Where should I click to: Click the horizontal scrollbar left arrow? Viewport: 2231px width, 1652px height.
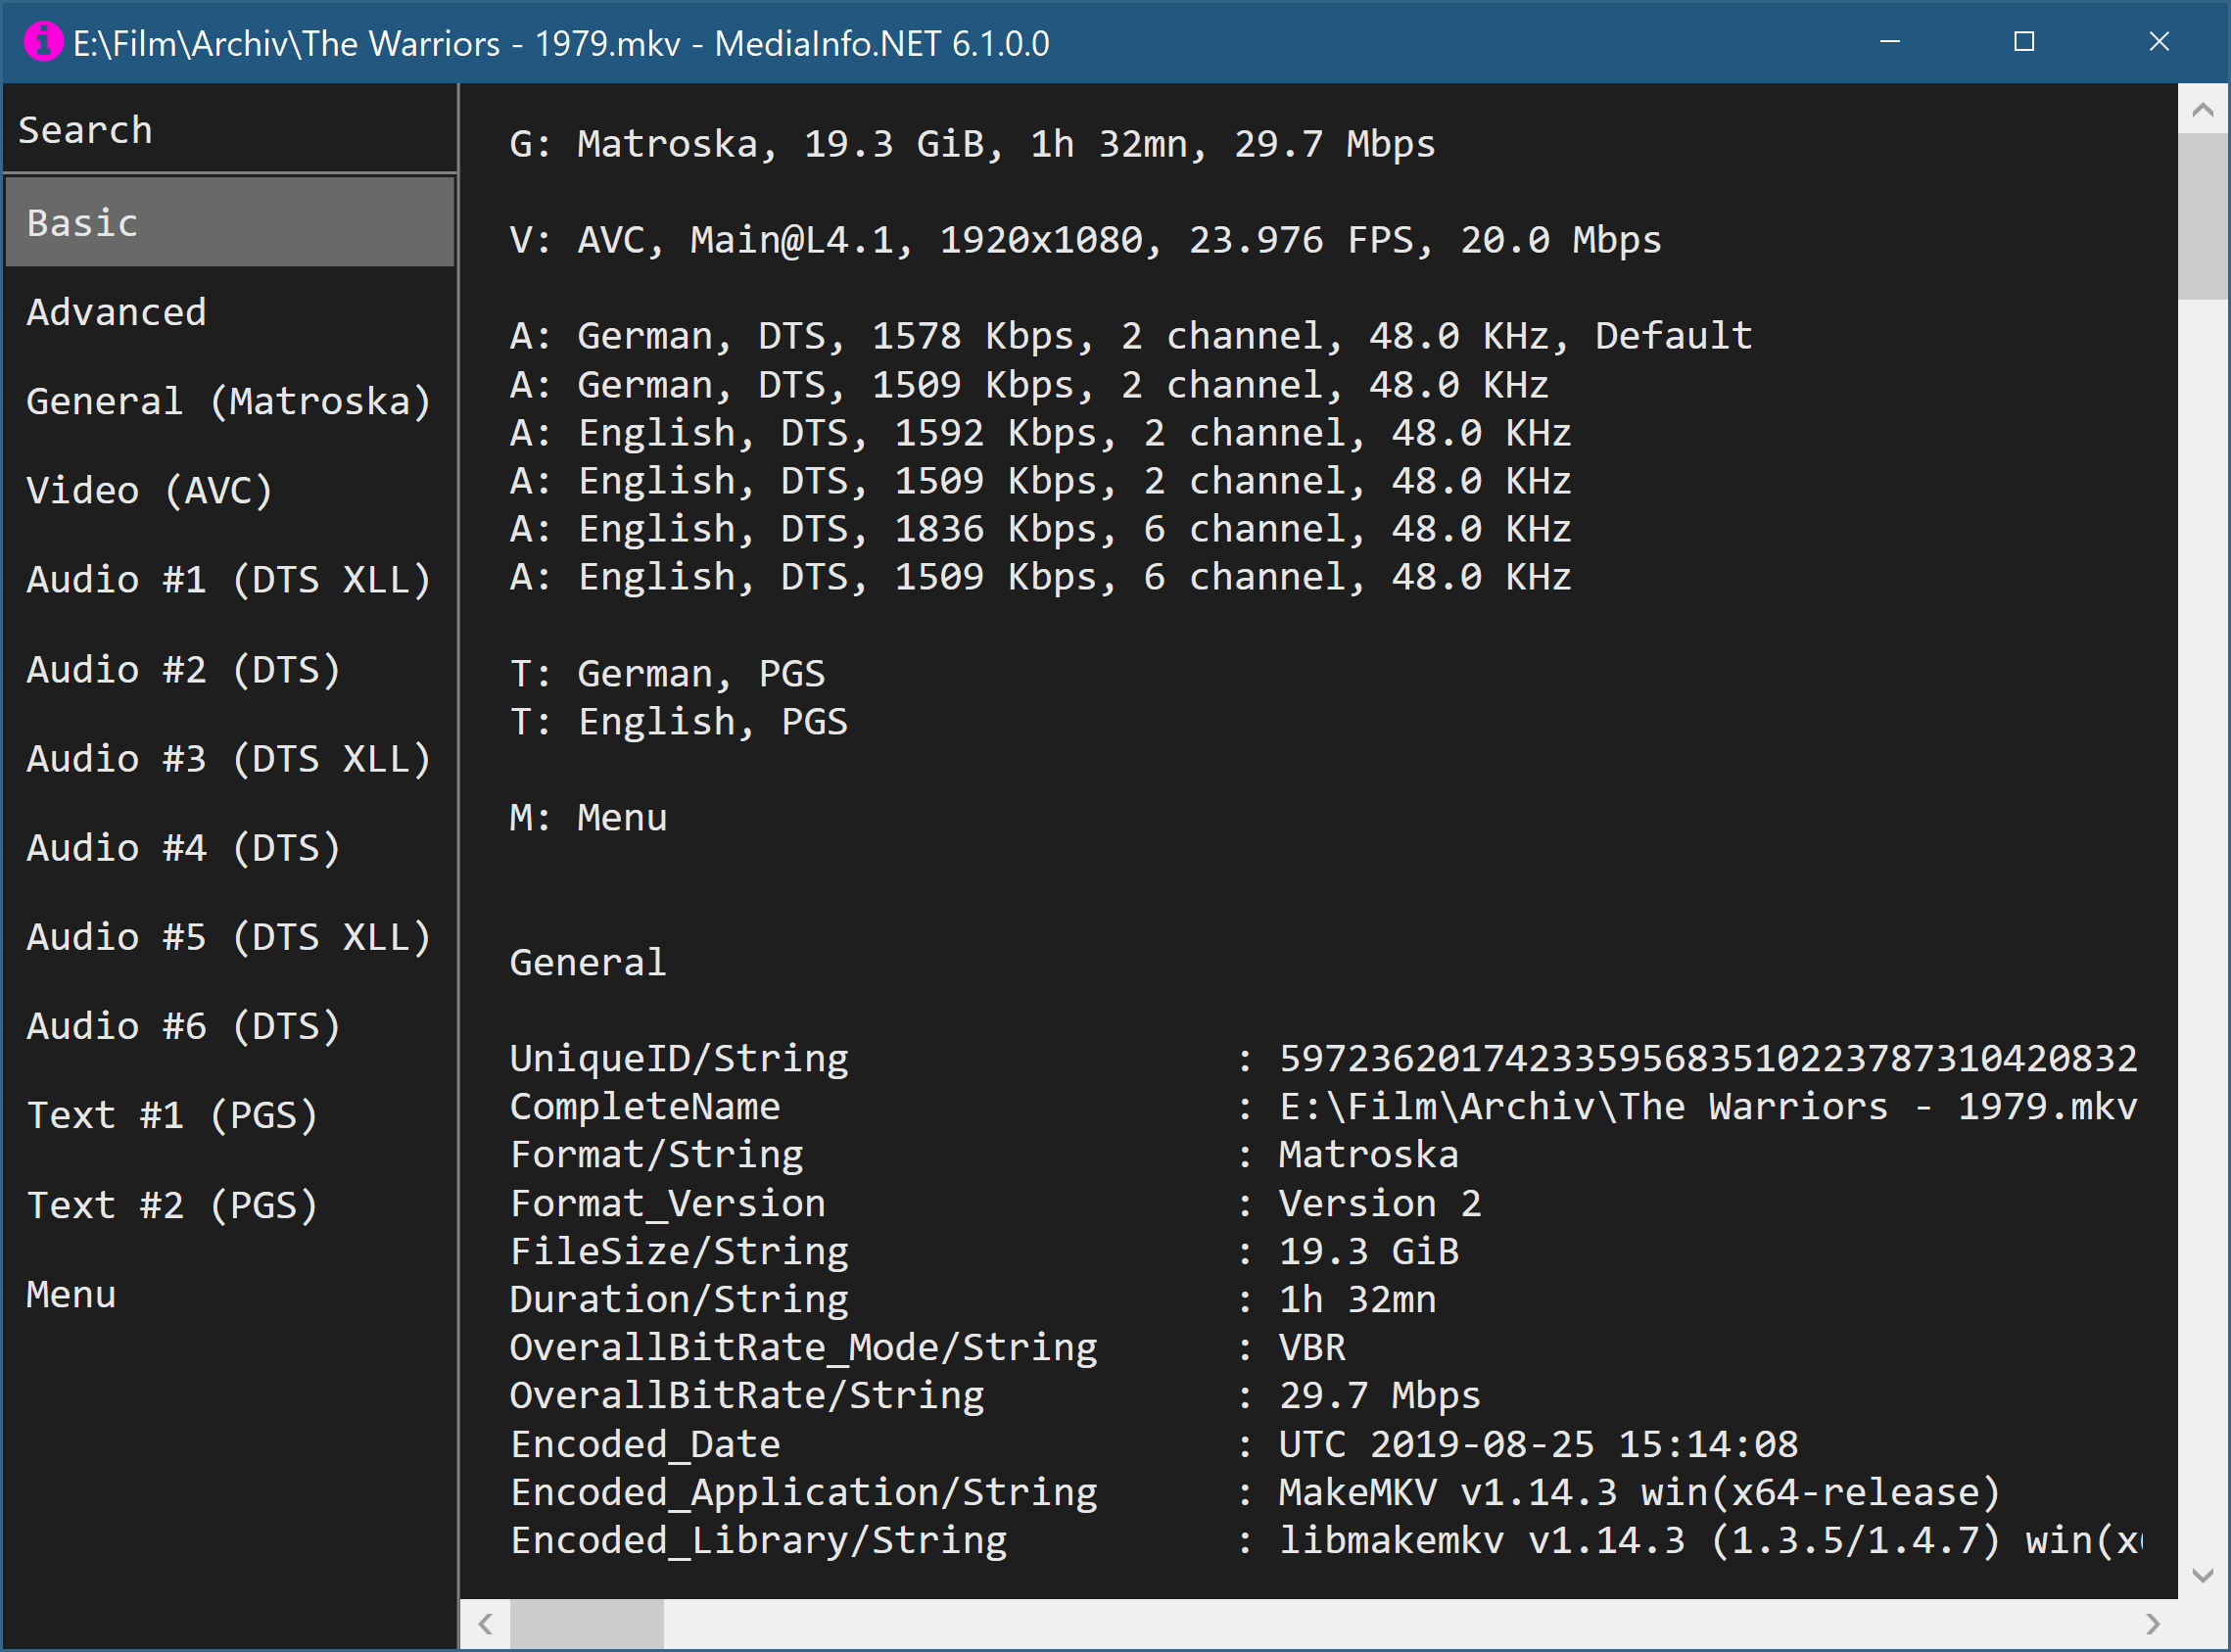coord(485,1624)
